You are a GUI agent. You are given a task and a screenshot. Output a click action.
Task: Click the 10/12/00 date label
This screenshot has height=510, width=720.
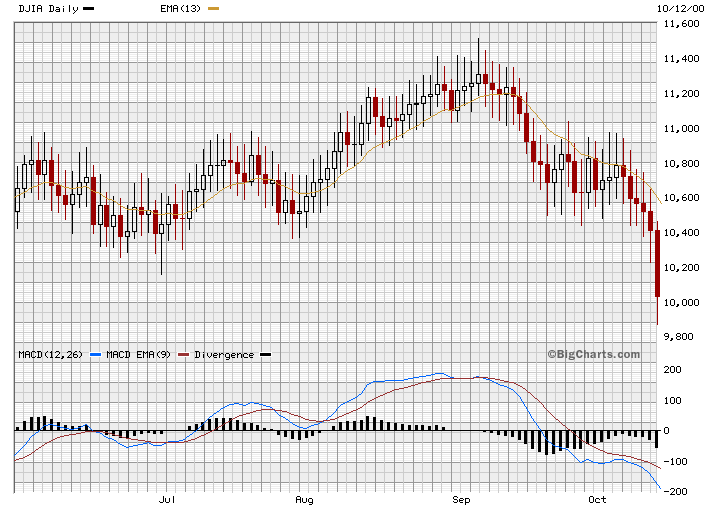[x=677, y=8]
